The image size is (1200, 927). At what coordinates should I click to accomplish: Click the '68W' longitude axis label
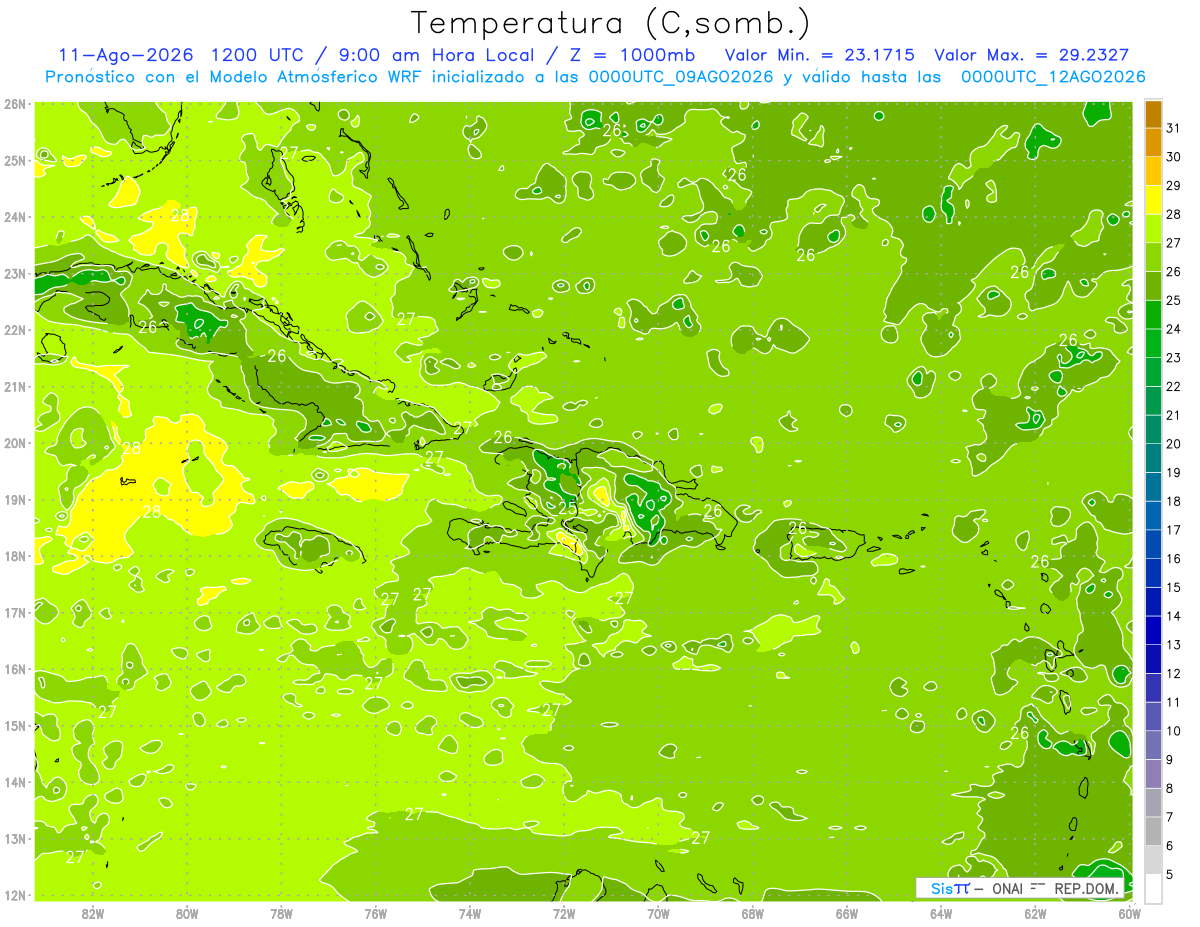[x=752, y=912]
